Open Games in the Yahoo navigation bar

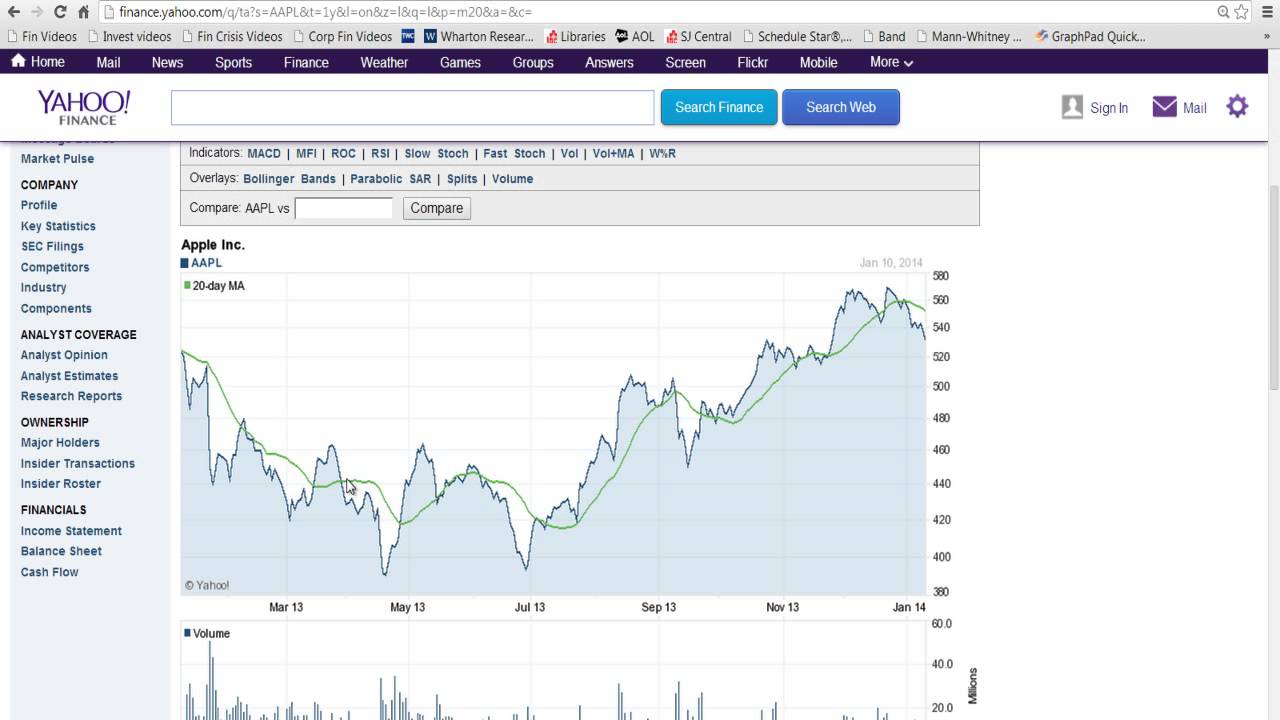(x=460, y=62)
